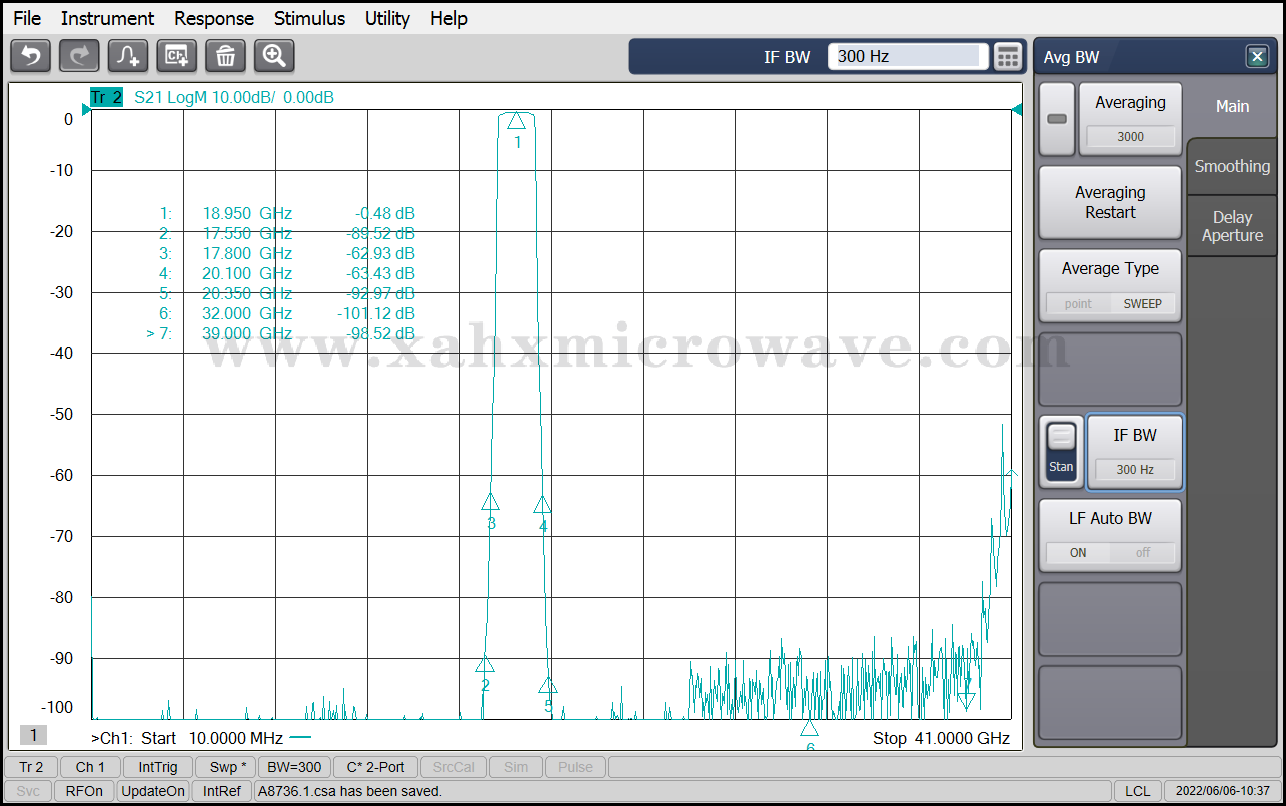
Task: Toggle Average Type point/SWEEP
Action: point(1110,286)
